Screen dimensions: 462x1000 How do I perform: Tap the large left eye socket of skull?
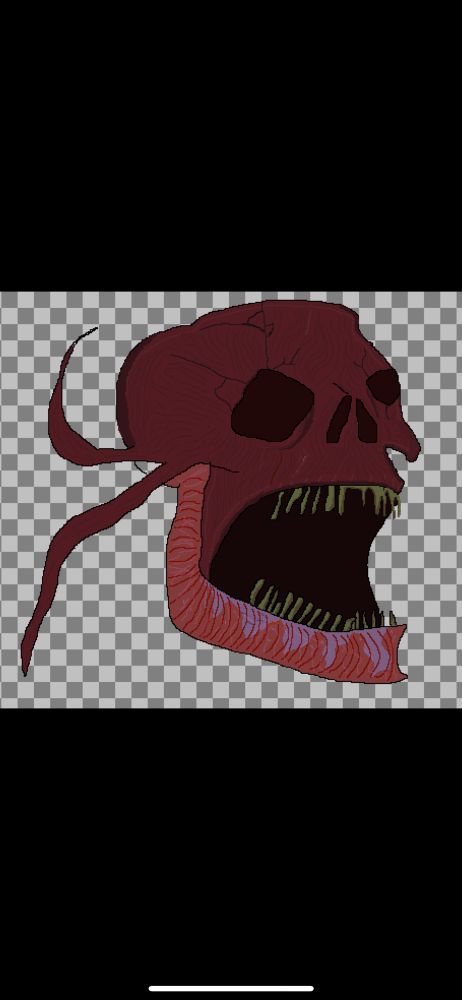point(272,406)
